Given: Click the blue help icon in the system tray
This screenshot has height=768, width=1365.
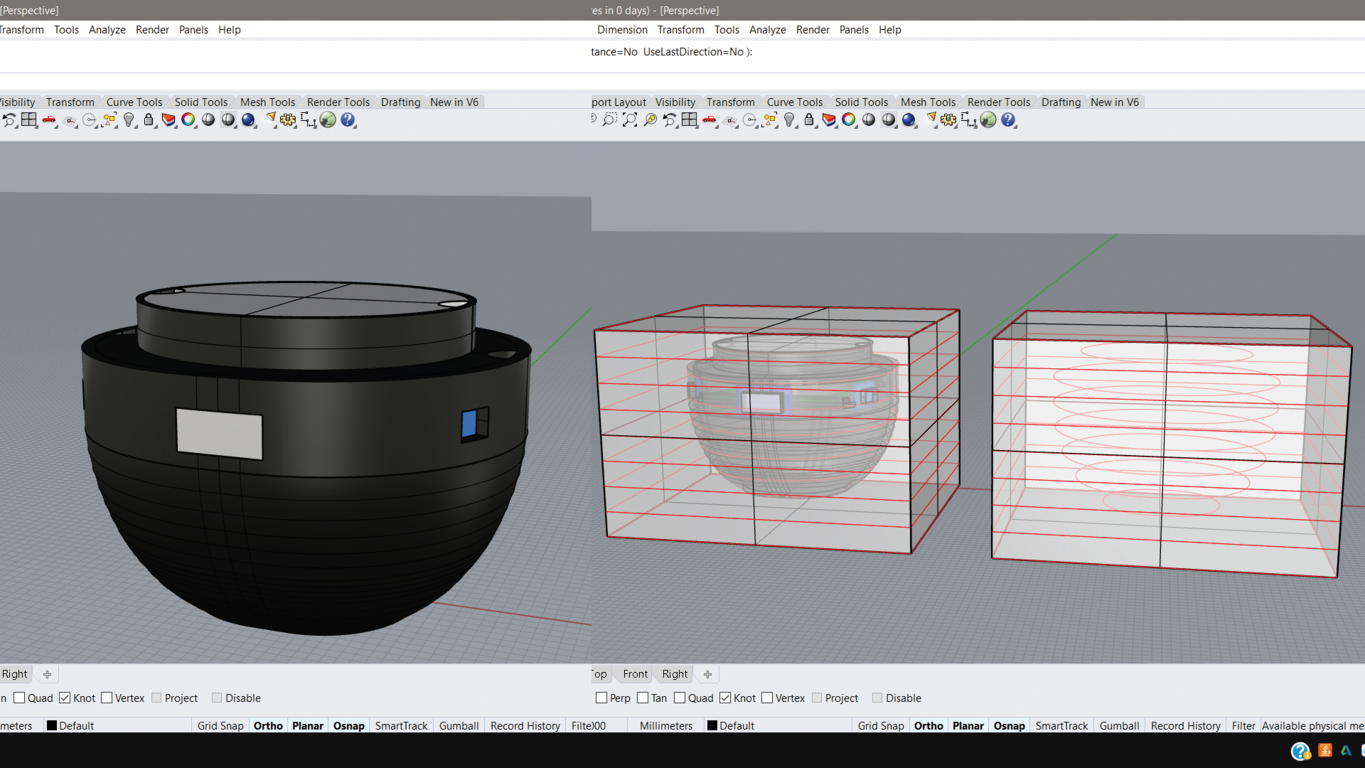Looking at the screenshot, I should [x=1300, y=751].
